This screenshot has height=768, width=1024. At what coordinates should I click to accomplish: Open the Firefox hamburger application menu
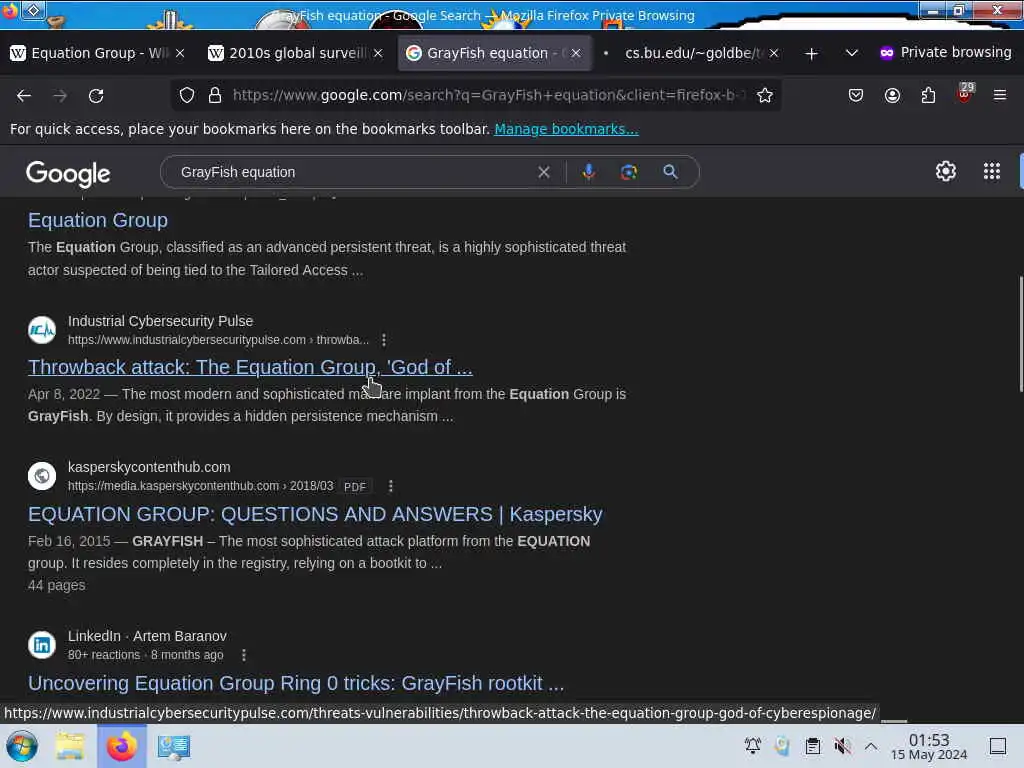[999, 95]
